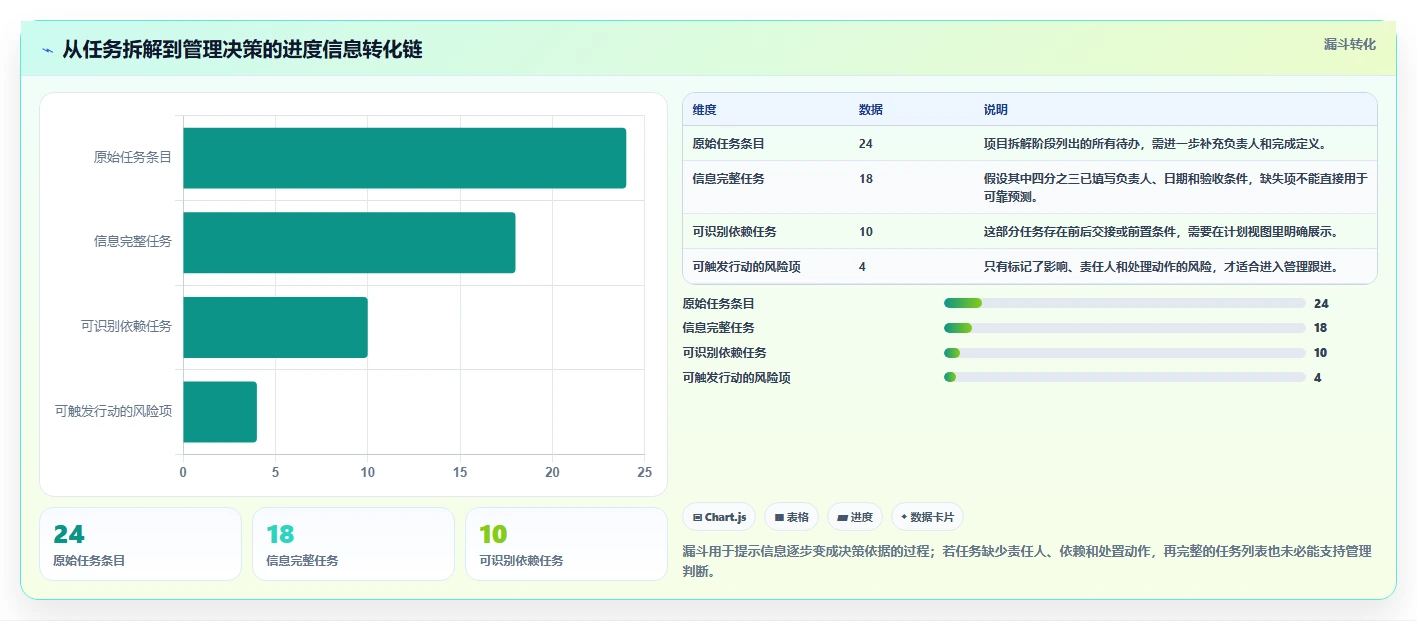Viewport: 1417px width, 621px height.
Task: Click table cell 可触发行动的风险项
Action: (746, 267)
